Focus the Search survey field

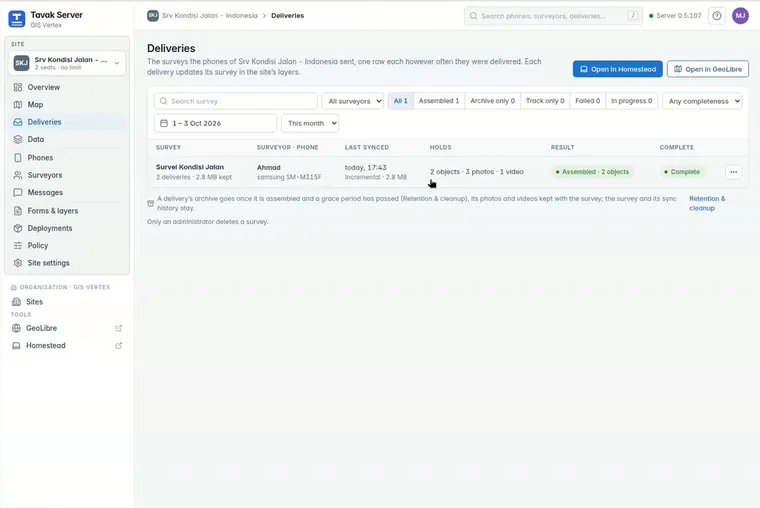click(x=236, y=101)
